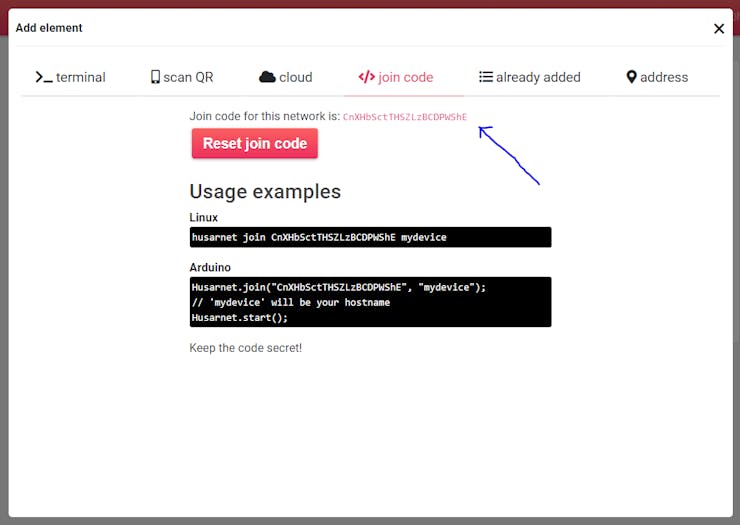The height and width of the screenshot is (525, 740).
Task: Select the pink join code CnXHbSctTHSZLzBCDPWShE
Action: [405, 117]
